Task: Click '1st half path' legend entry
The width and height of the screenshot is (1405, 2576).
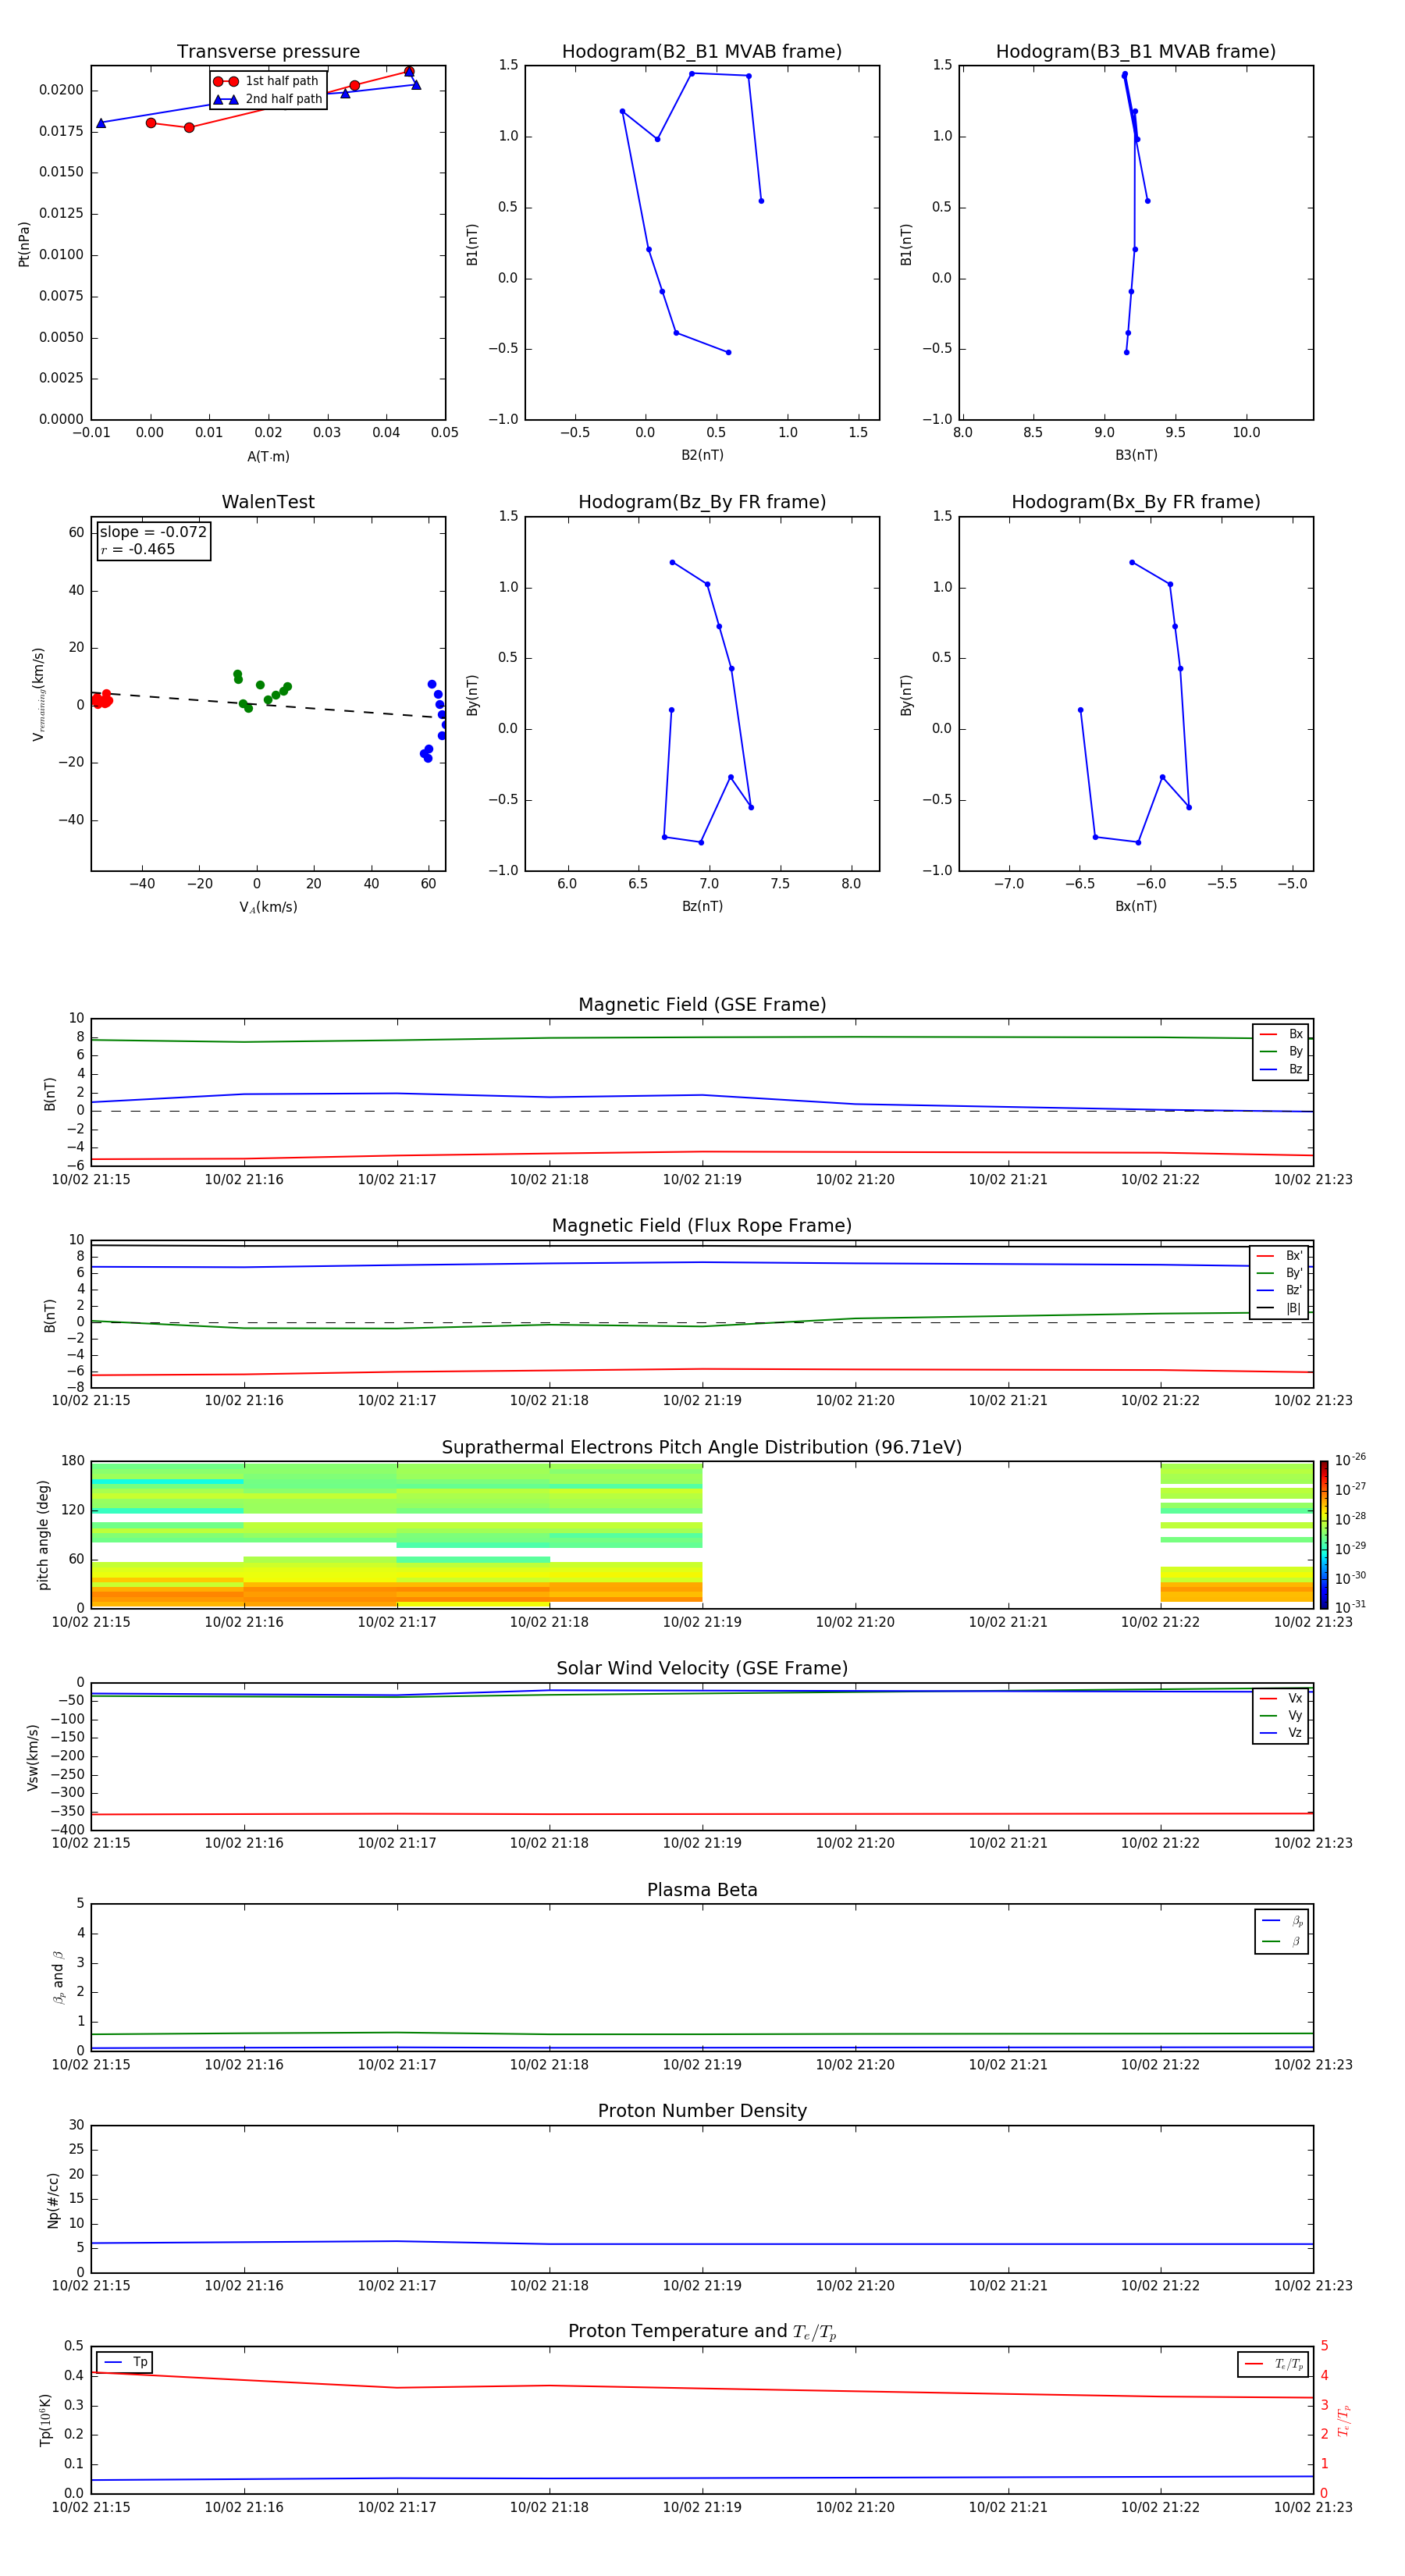Action: [x=267, y=81]
